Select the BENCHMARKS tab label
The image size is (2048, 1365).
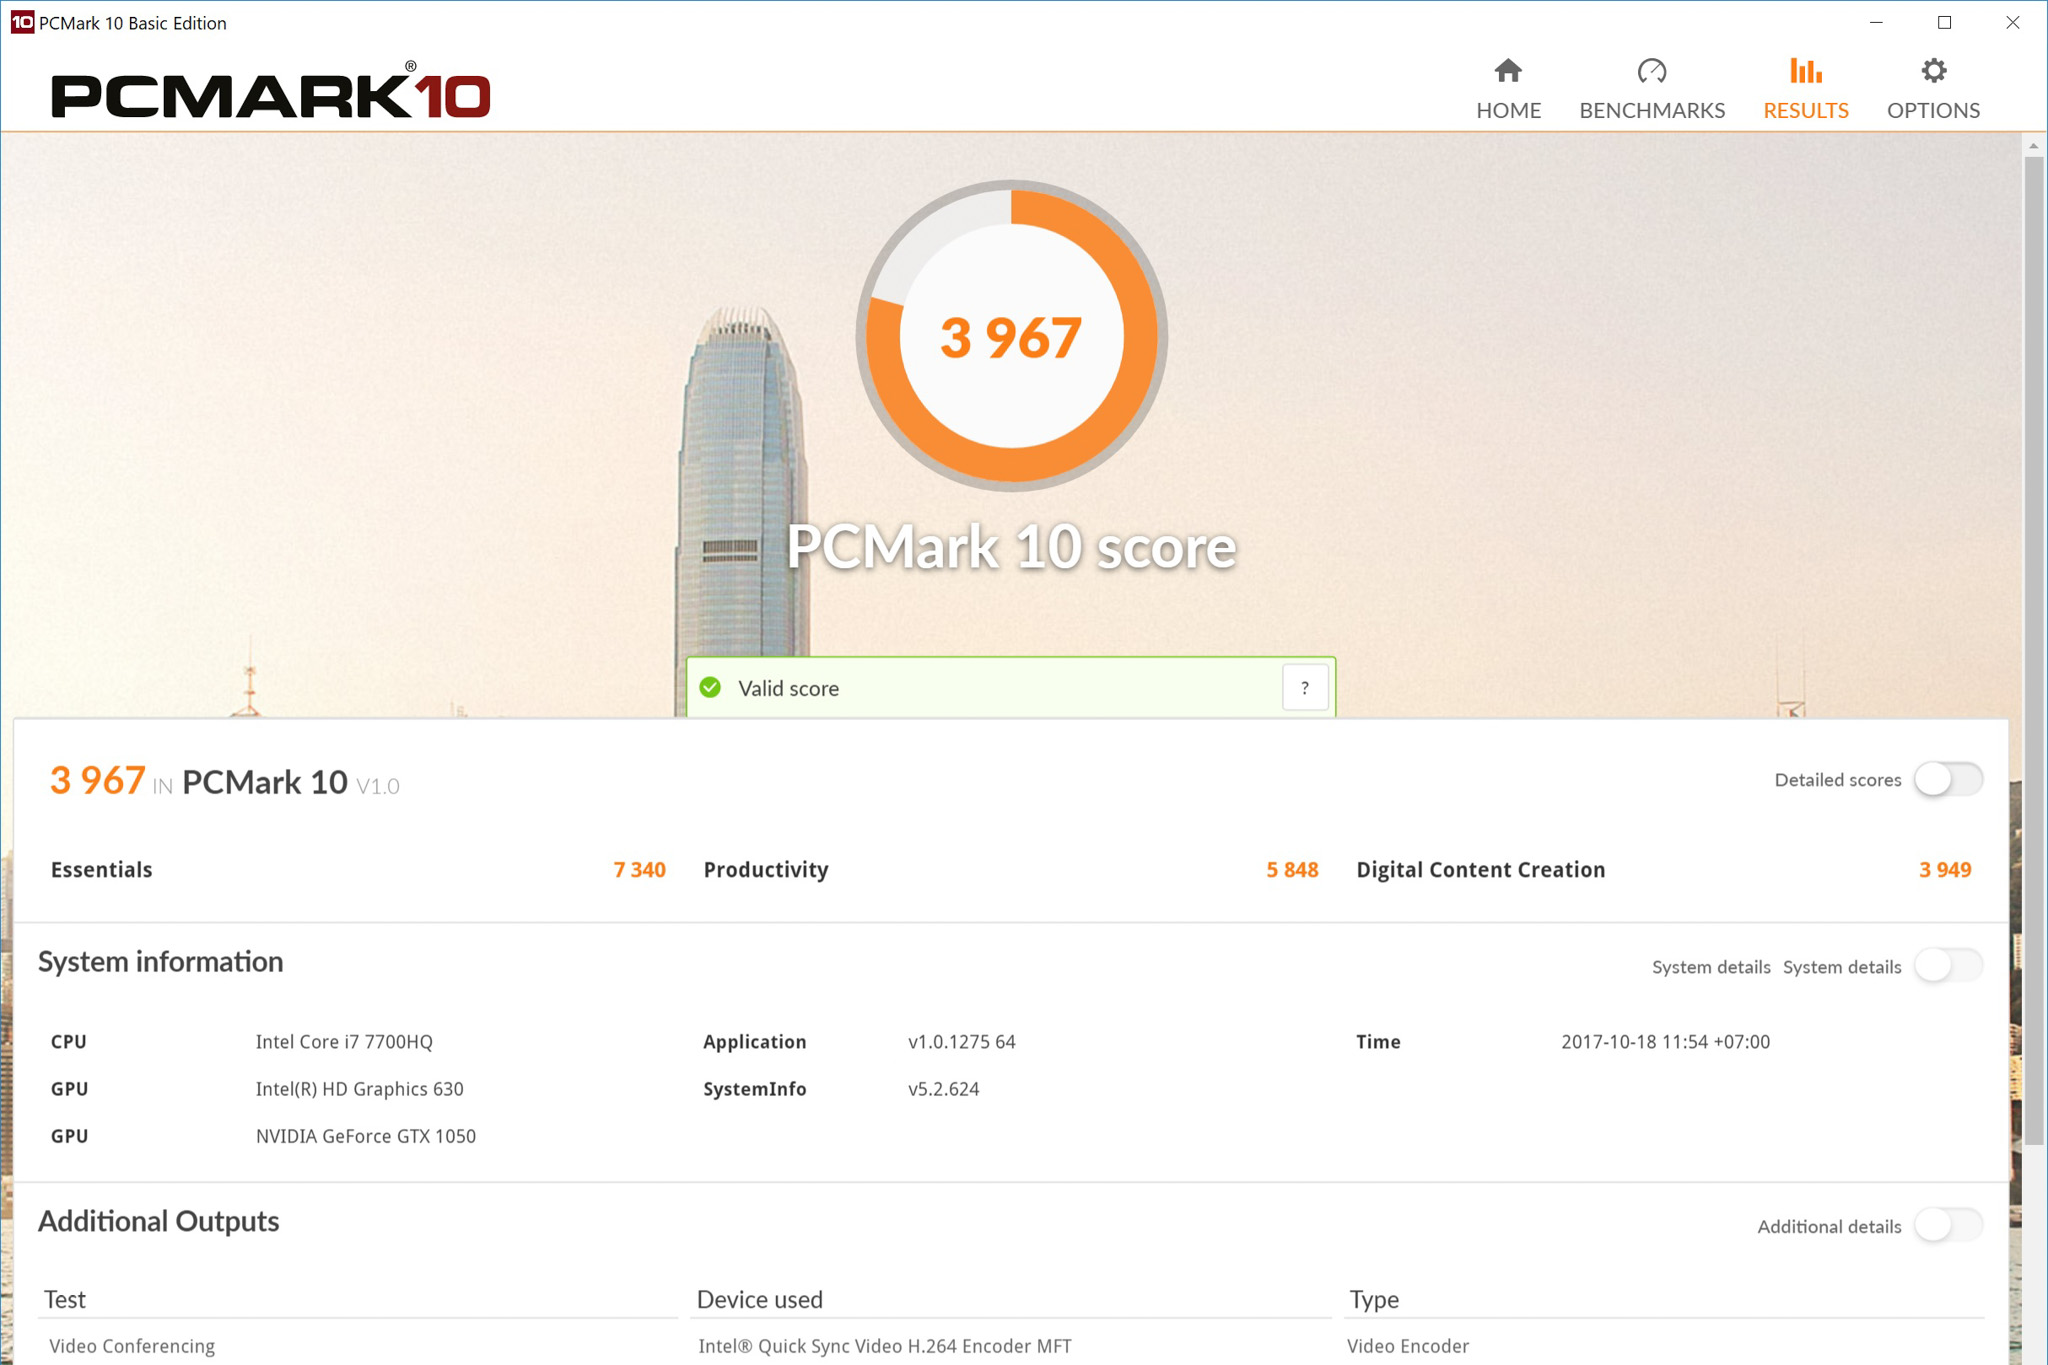1651,110
